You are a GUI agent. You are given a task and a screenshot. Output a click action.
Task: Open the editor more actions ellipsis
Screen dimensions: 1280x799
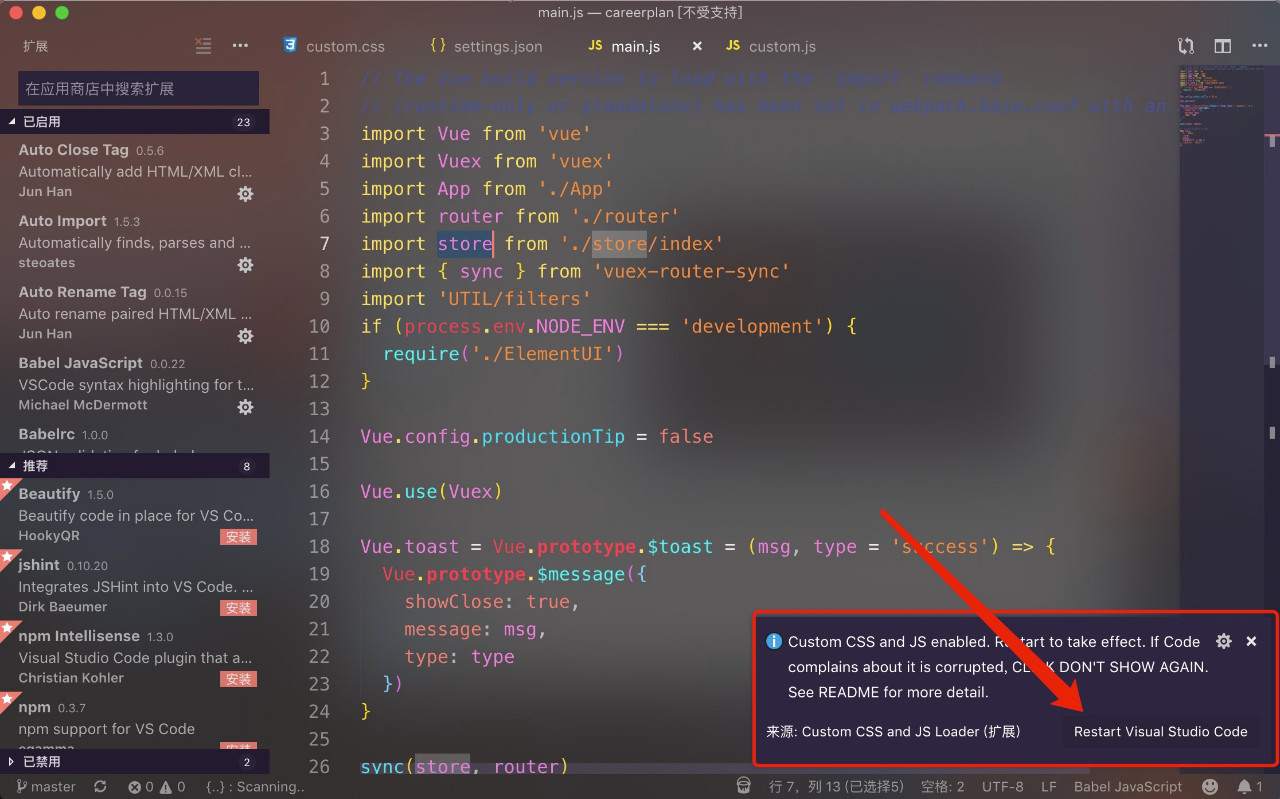(x=1258, y=46)
